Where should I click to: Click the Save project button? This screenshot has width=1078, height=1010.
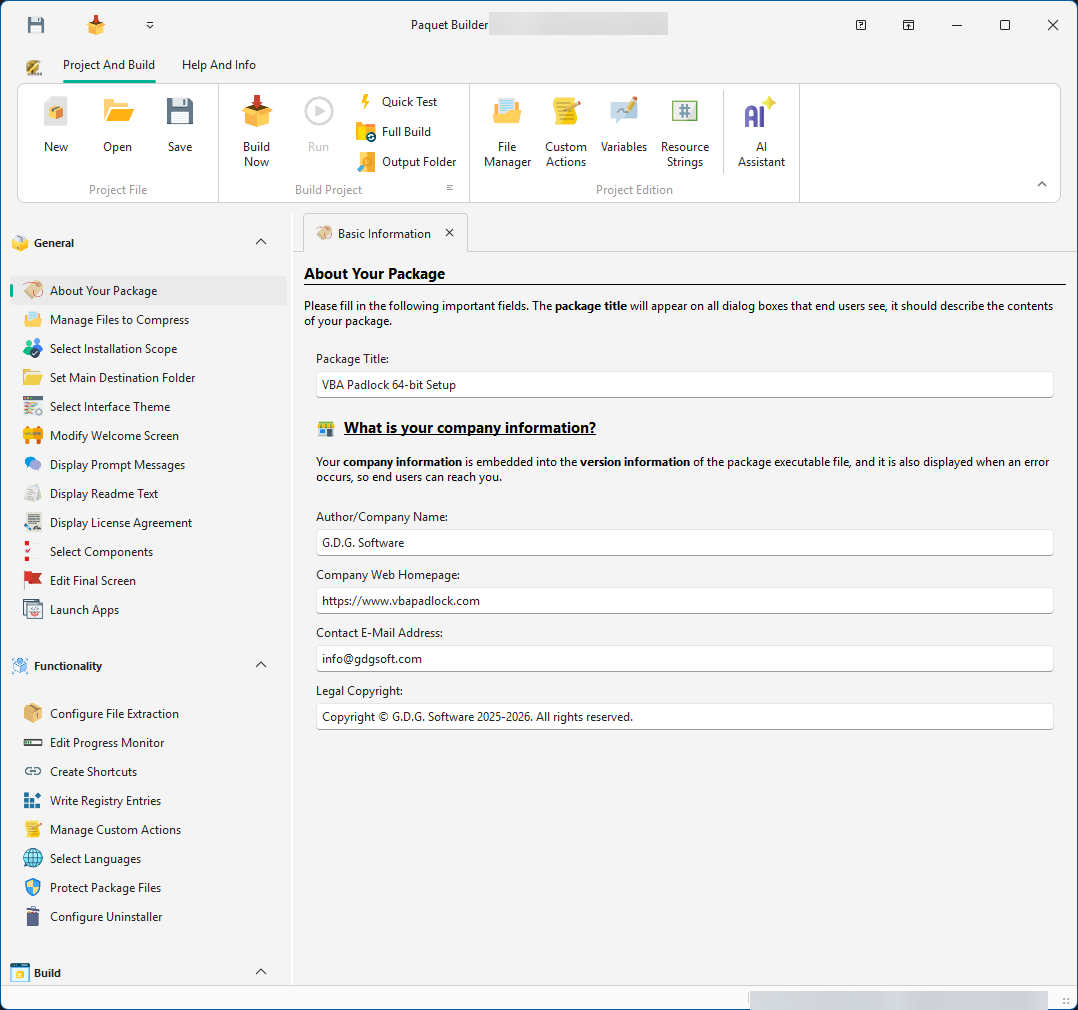(180, 125)
